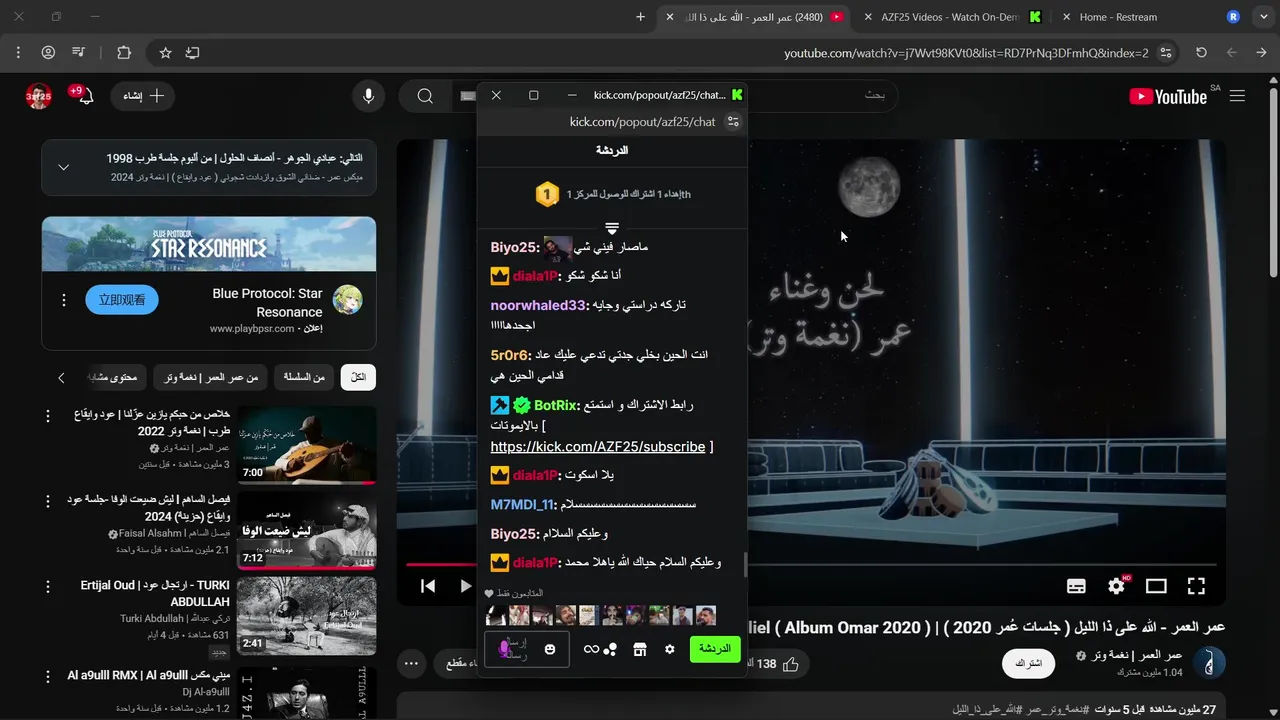Image resolution: width=1280 pixels, height=720 pixels.
Task: Click the BotRix username in chat
Action: tap(556, 405)
